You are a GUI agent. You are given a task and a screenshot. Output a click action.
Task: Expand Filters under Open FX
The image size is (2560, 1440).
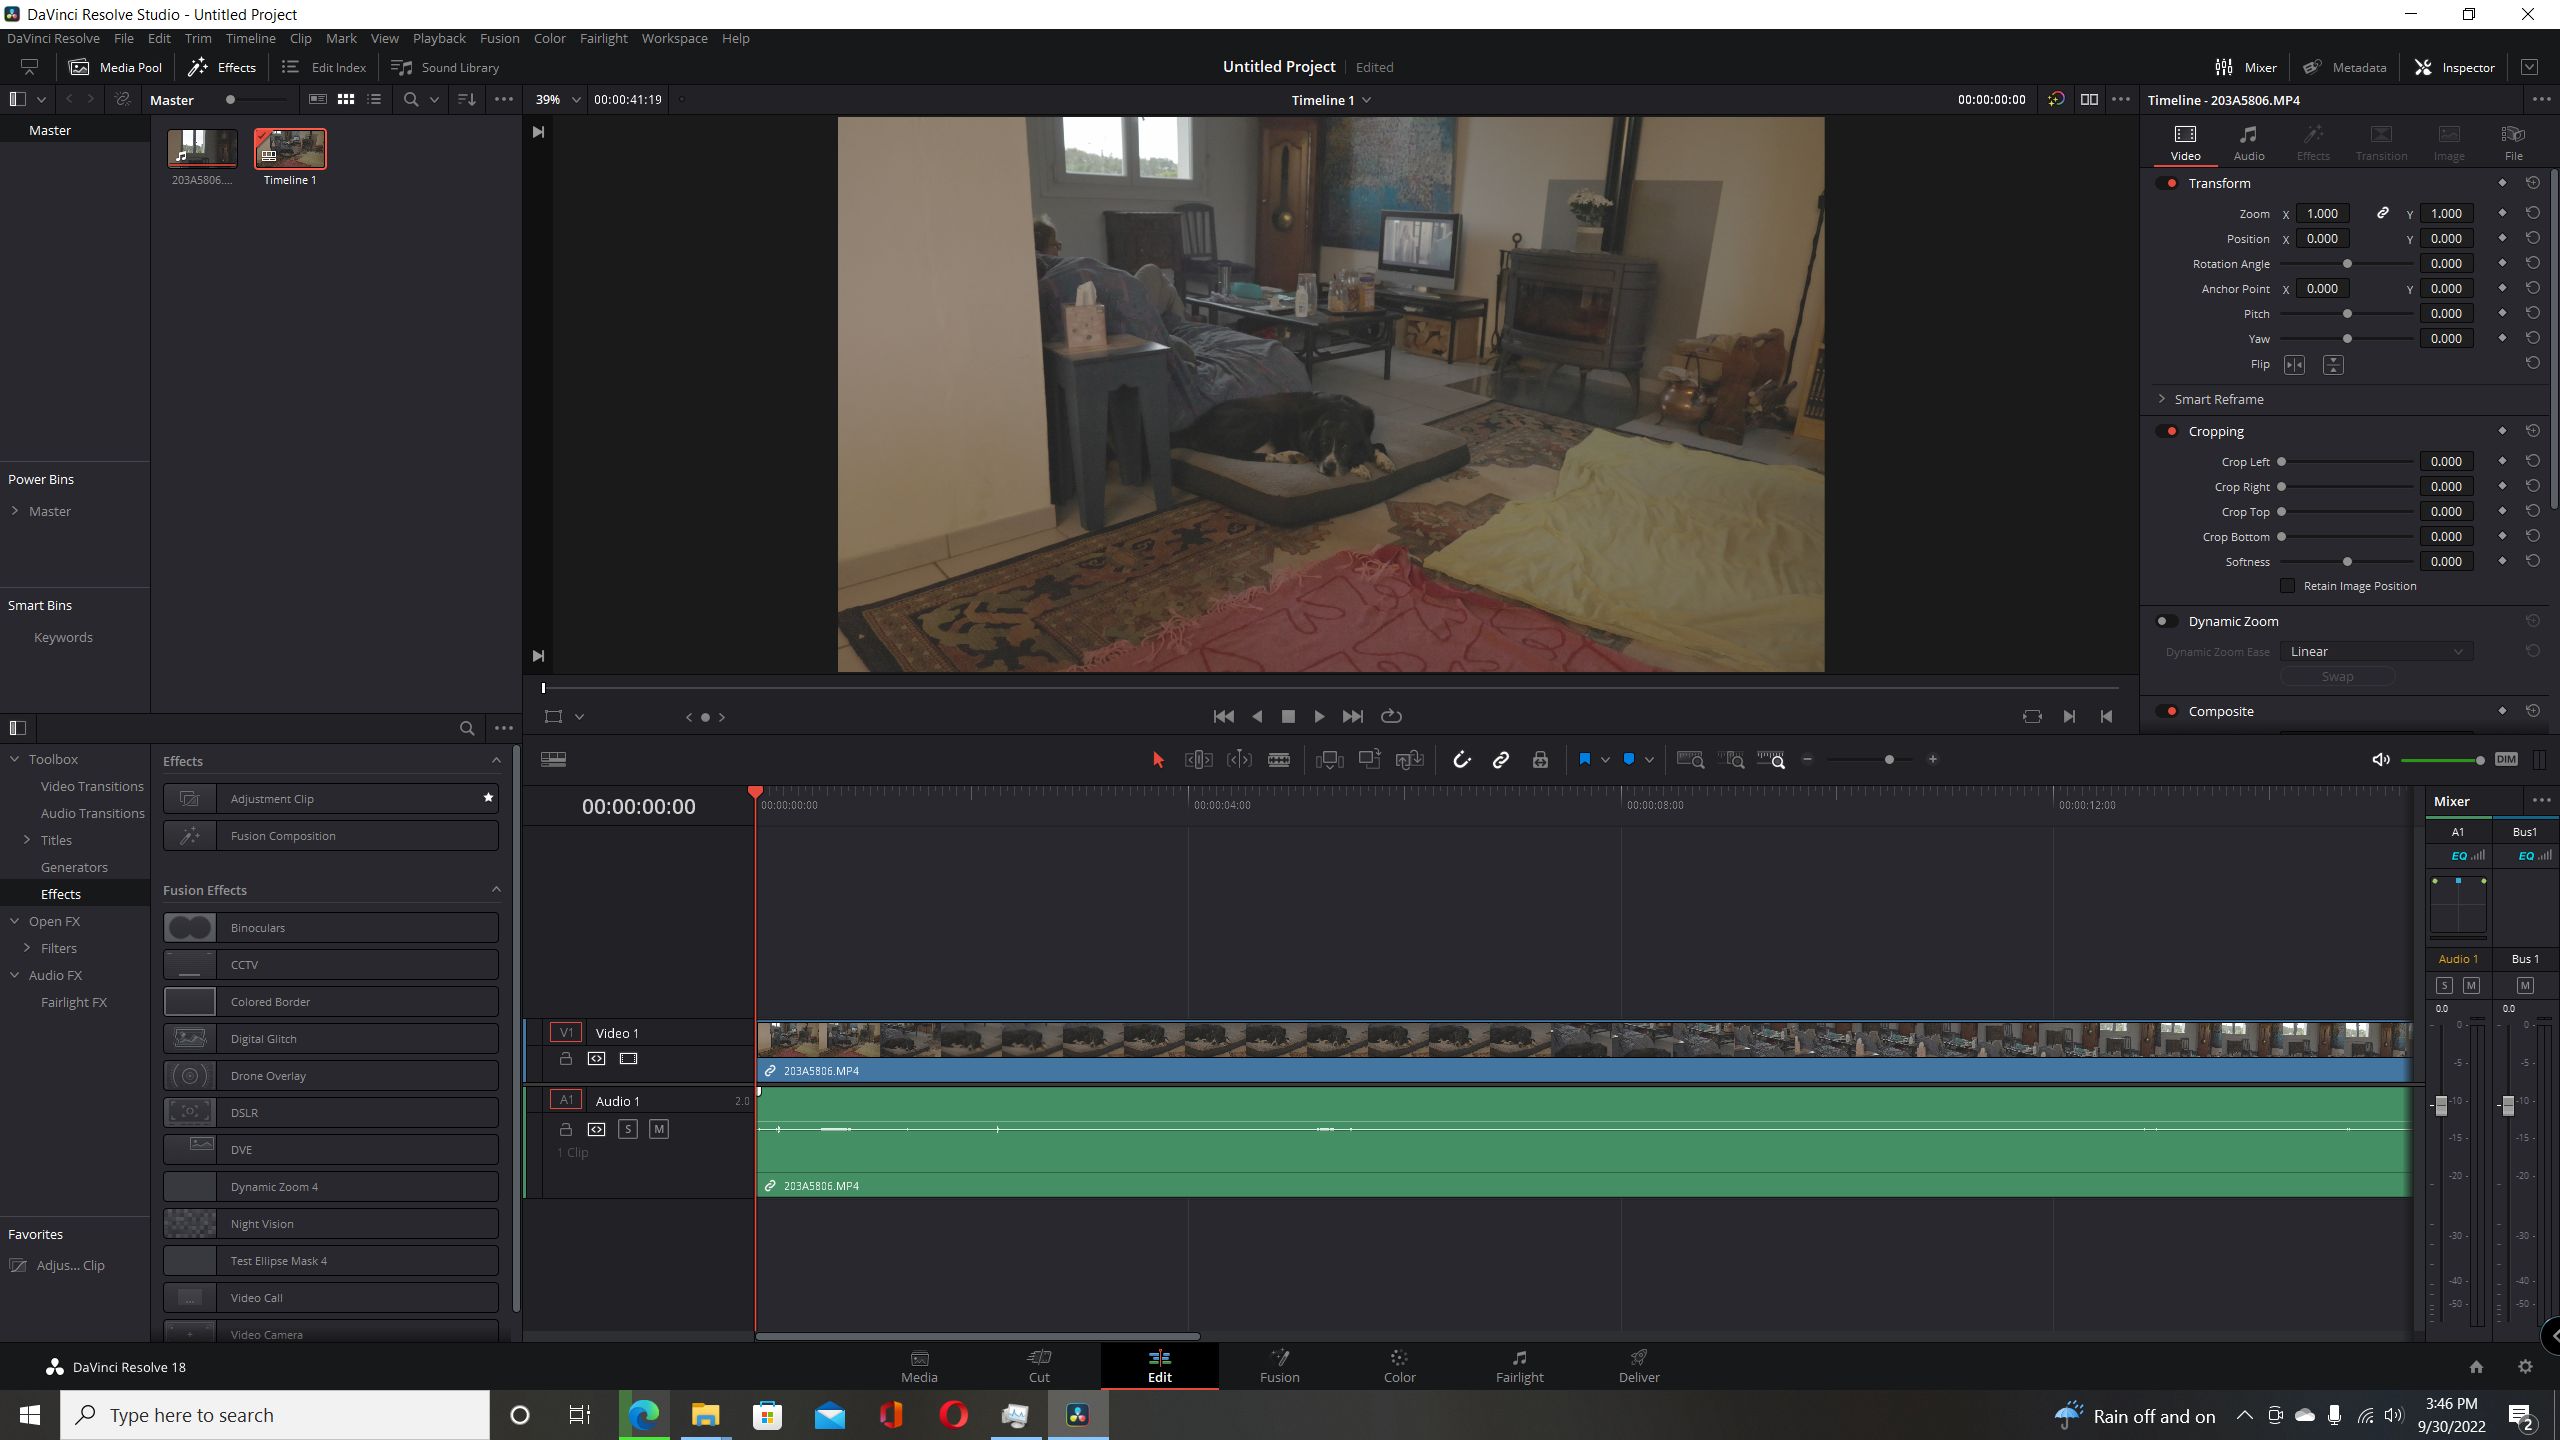click(x=27, y=948)
